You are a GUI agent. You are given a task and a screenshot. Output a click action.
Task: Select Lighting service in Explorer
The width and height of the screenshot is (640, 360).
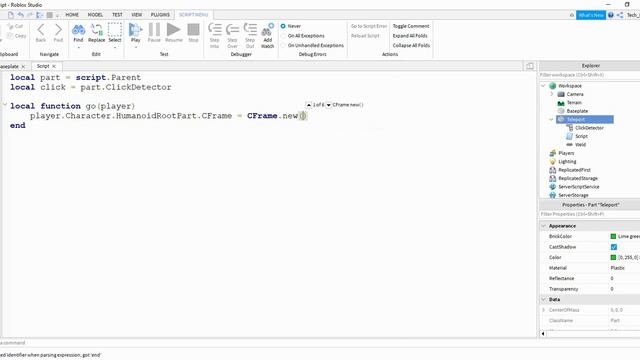(567, 162)
